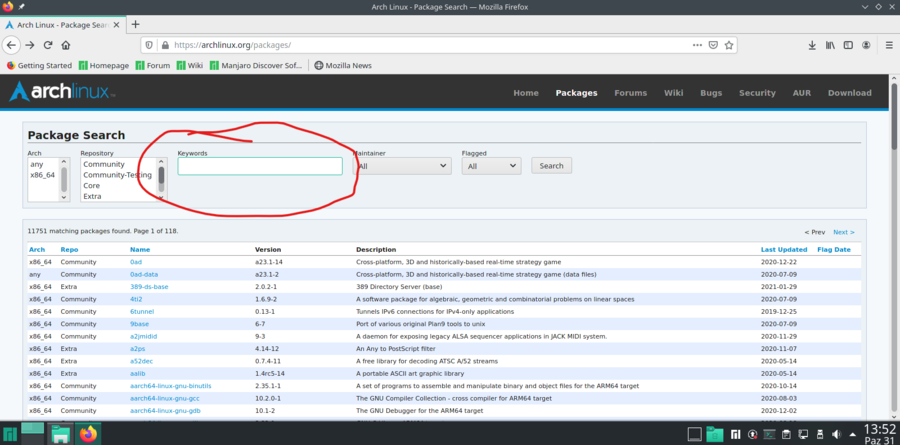Click the Firefox back arrow button
Viewport: 900px width, 445px height.
(x=11, y=45)
